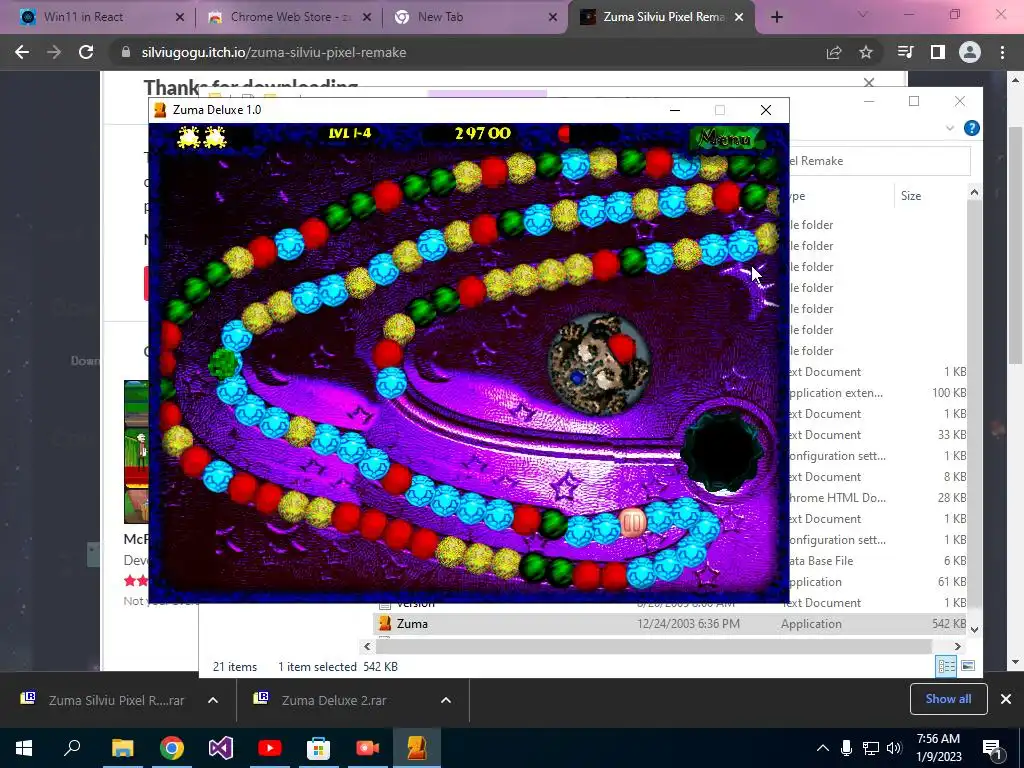Screen dimensions: 1024x768
Task: Open Chrome from the taskbar
Action: click(x=172, y=748)
